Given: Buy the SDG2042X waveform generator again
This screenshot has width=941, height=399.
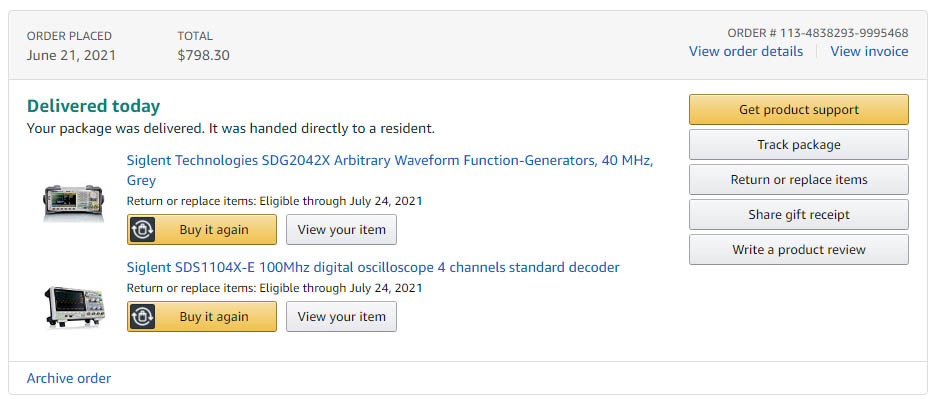Looking at the screenshot, I should point(202,229).
